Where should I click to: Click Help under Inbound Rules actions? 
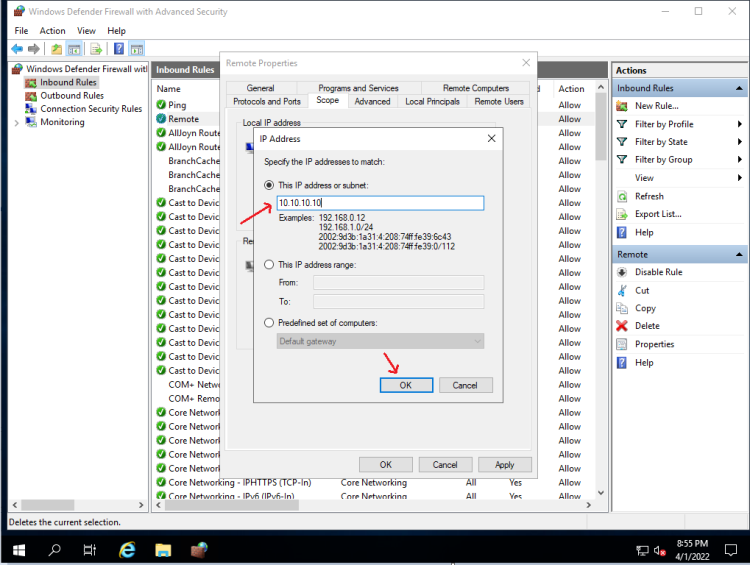pyautogui.click(x=644, y=233)
